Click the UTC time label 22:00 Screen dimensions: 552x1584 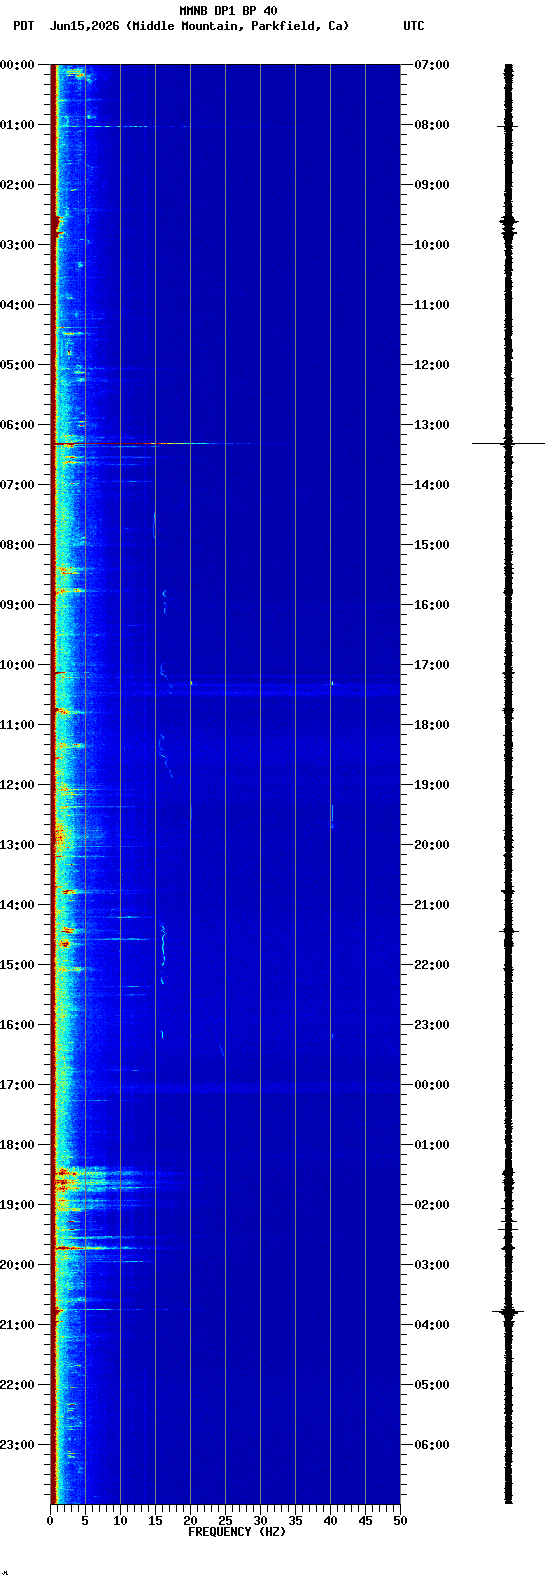(432, 965)
